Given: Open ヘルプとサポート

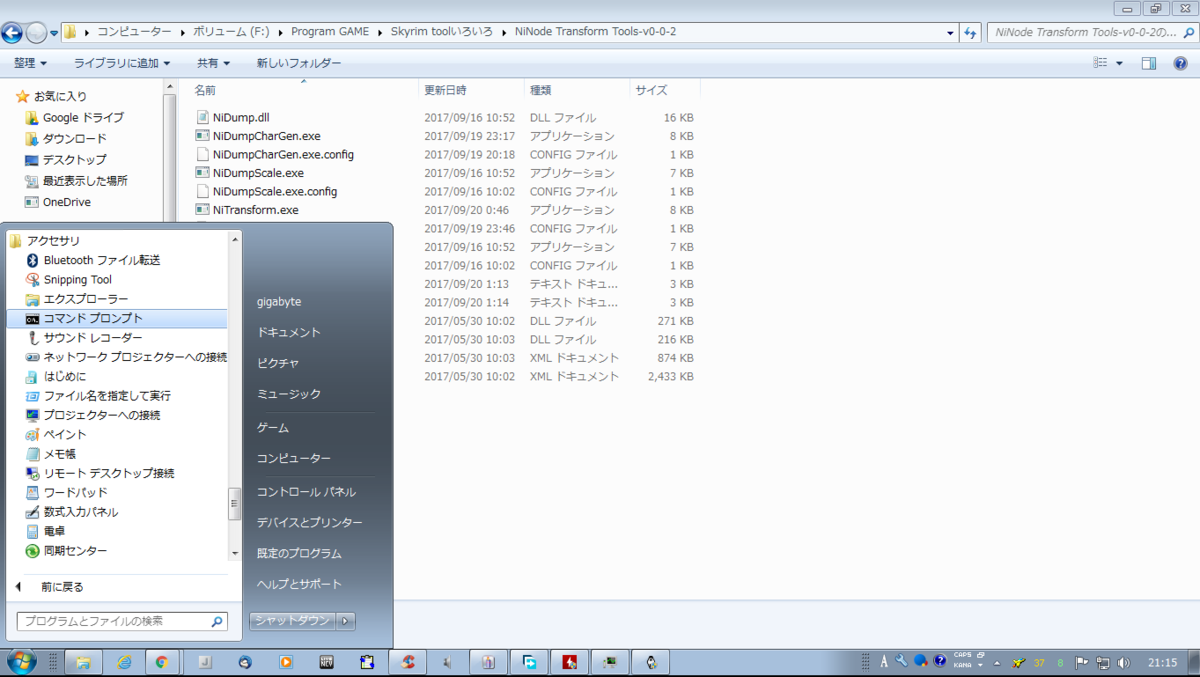Looking at the screenshot, I should tap(299, 584).
